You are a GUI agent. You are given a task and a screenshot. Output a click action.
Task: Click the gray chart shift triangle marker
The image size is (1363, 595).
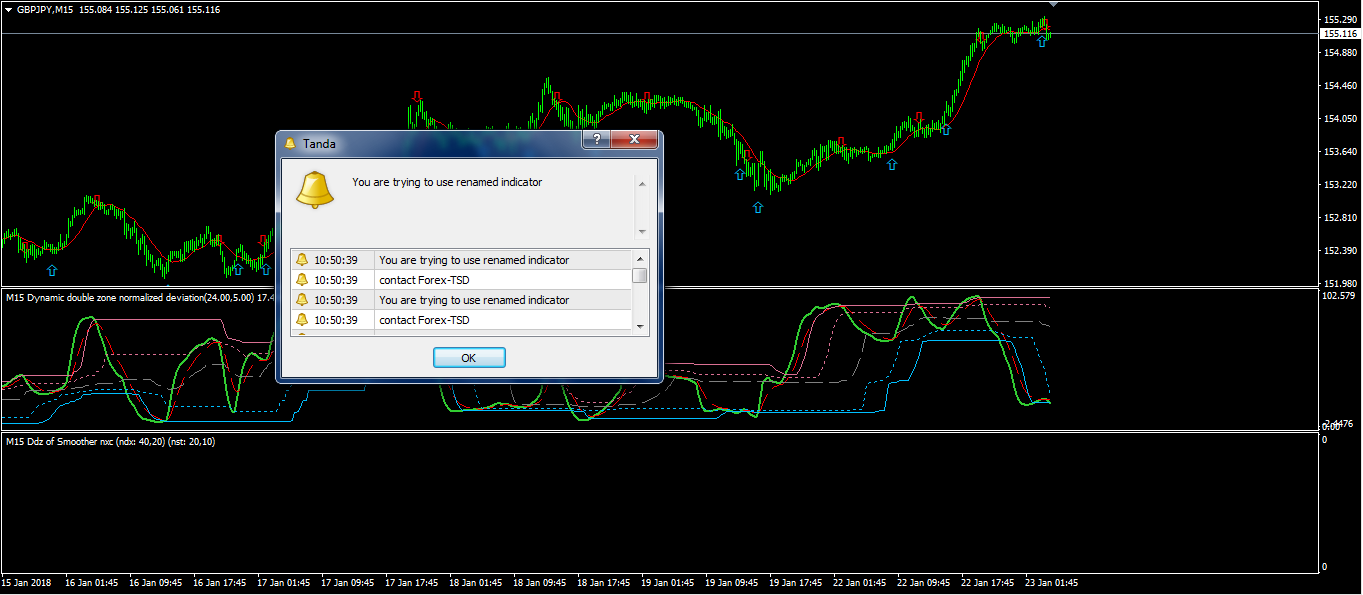pyautogui.click(x=1052, y=5)
